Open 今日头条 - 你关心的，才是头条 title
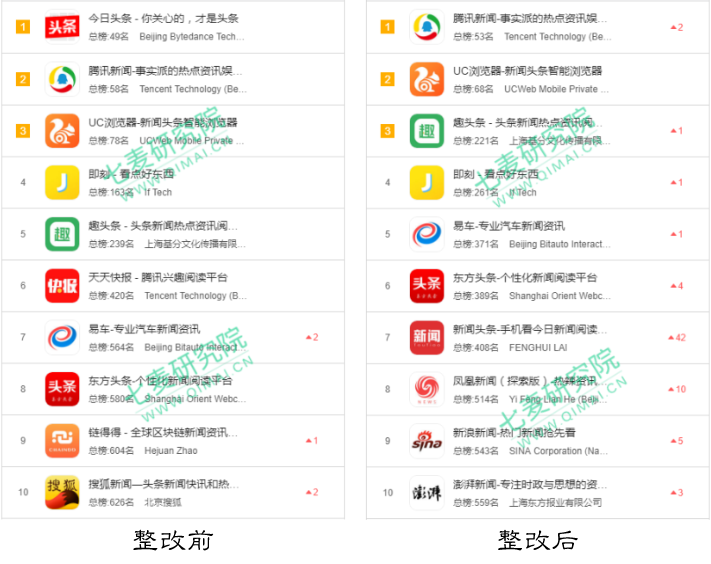Image resolution: width=711 pixels, height=564 pixels. pyautogui.click(x=164, y=19)
